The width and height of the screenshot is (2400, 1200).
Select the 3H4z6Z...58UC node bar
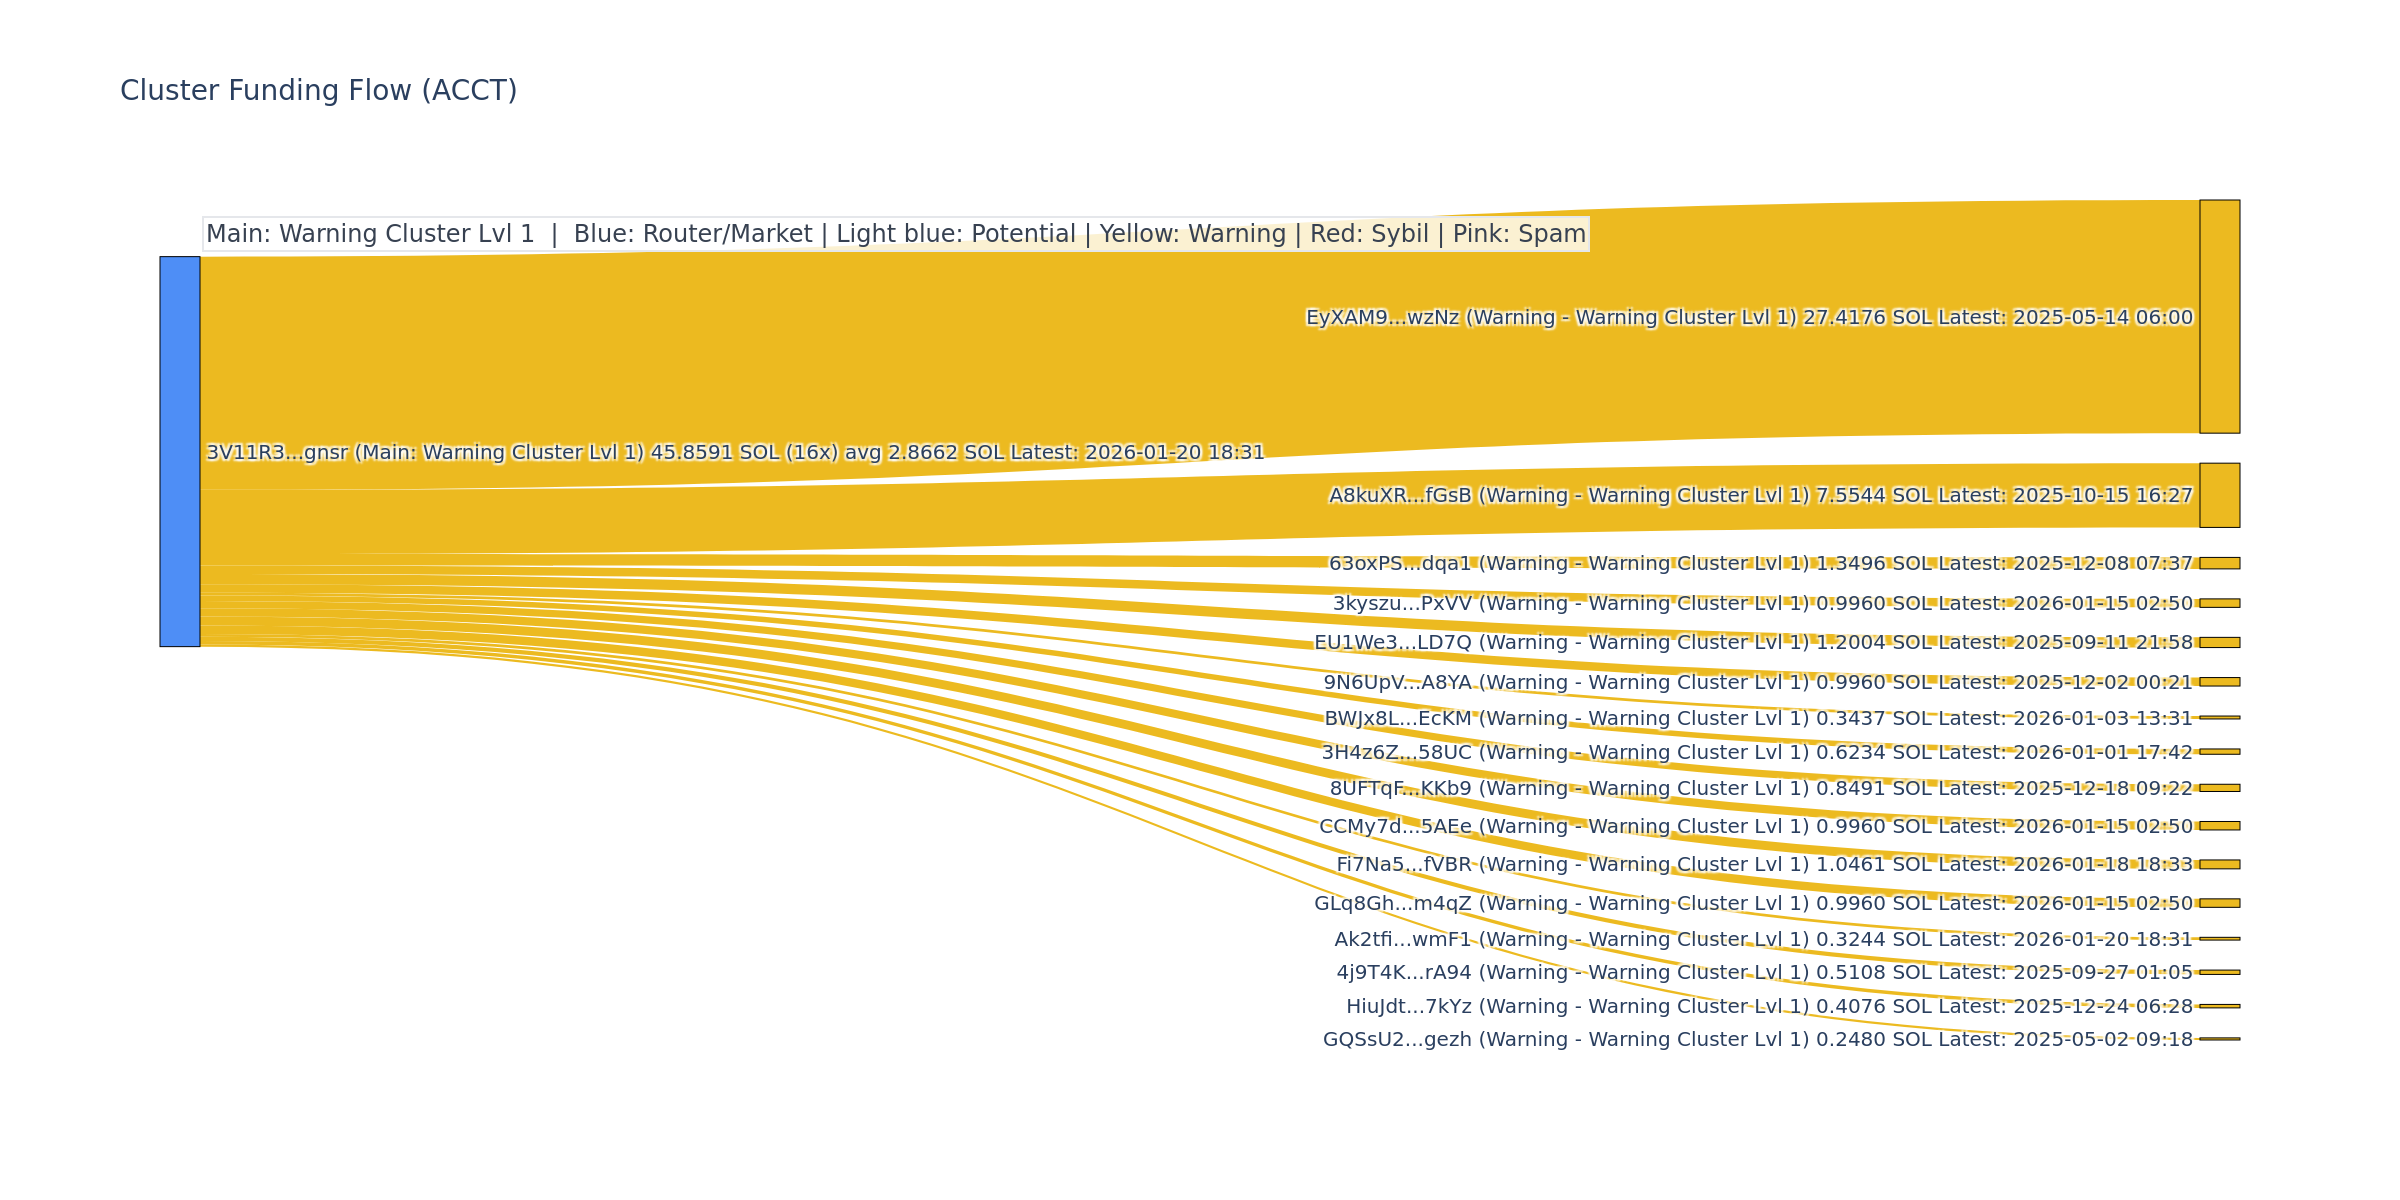(2219, 751)
